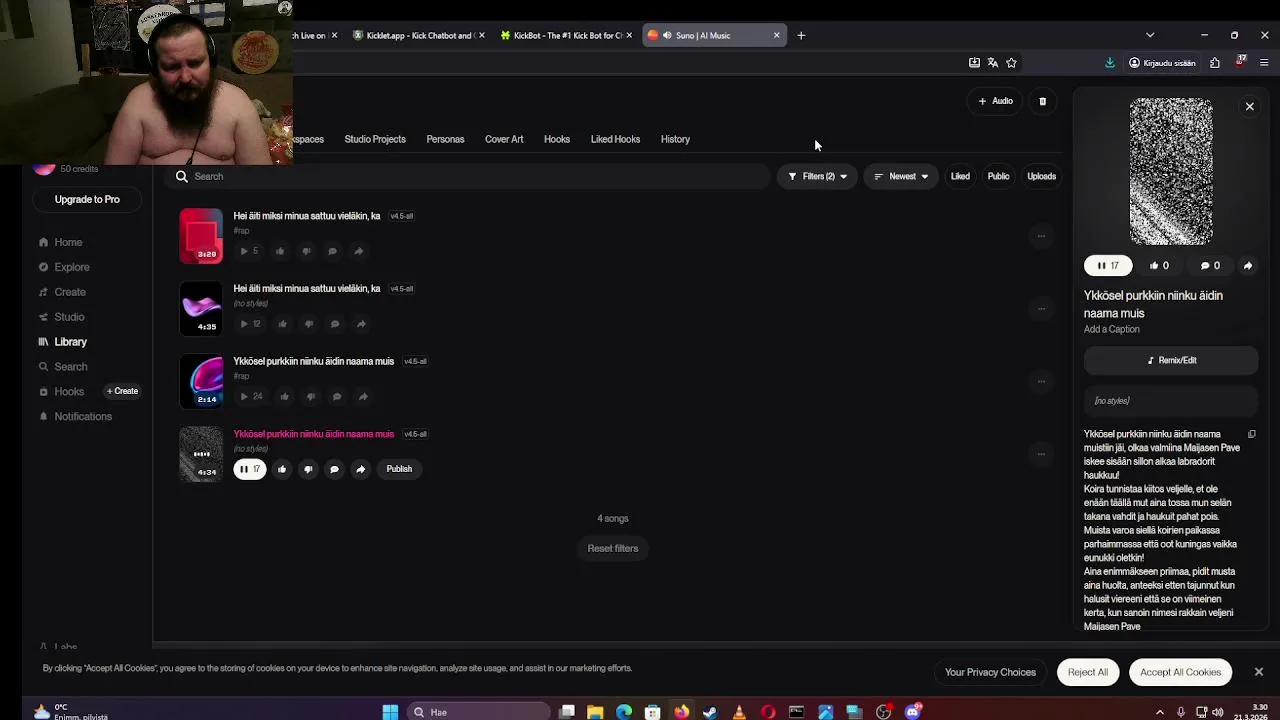Bookmark this page with the star icon
Screen dimensions: 1280x720
[x=1011, y=63]
